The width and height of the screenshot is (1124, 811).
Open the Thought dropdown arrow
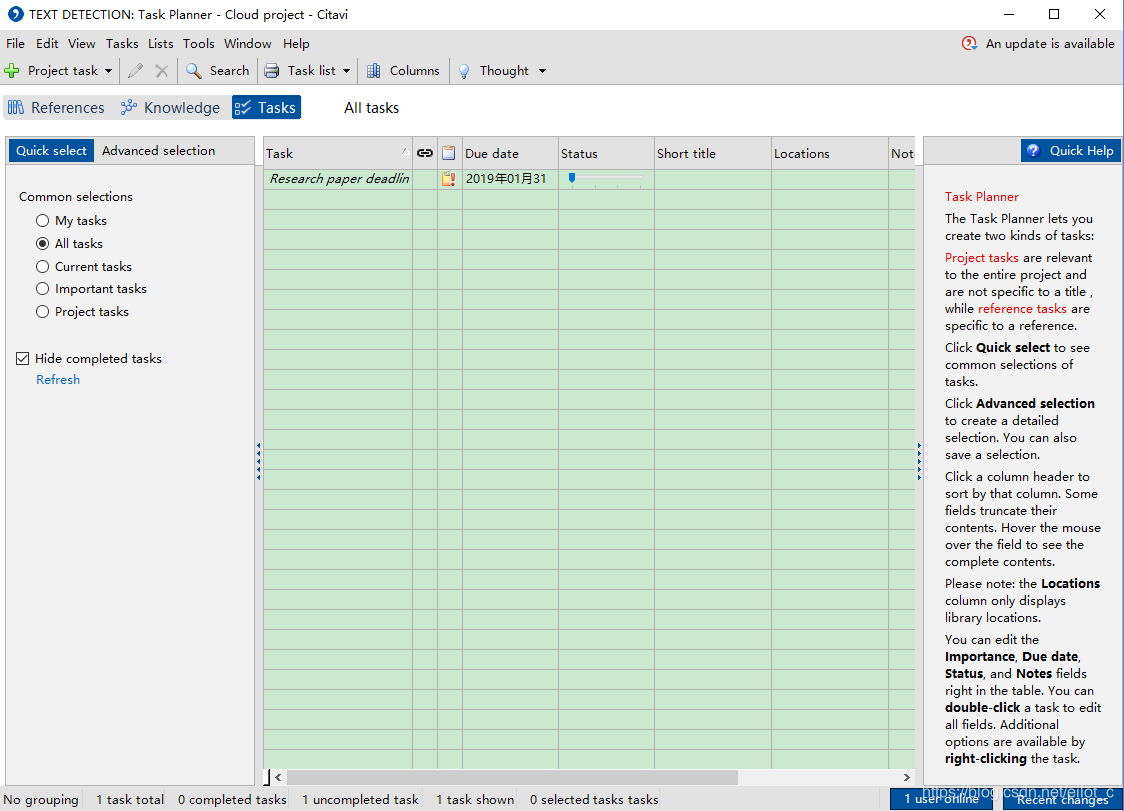(542, 71)
